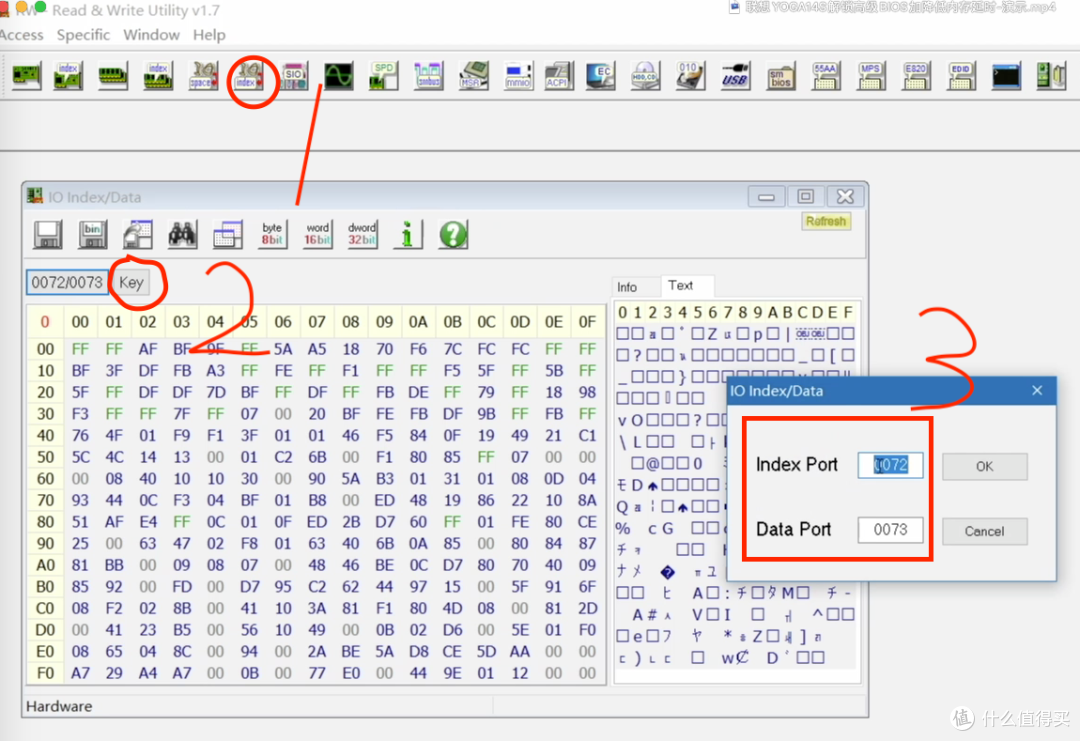Open the IO space tool

click(x=203, y=76)
